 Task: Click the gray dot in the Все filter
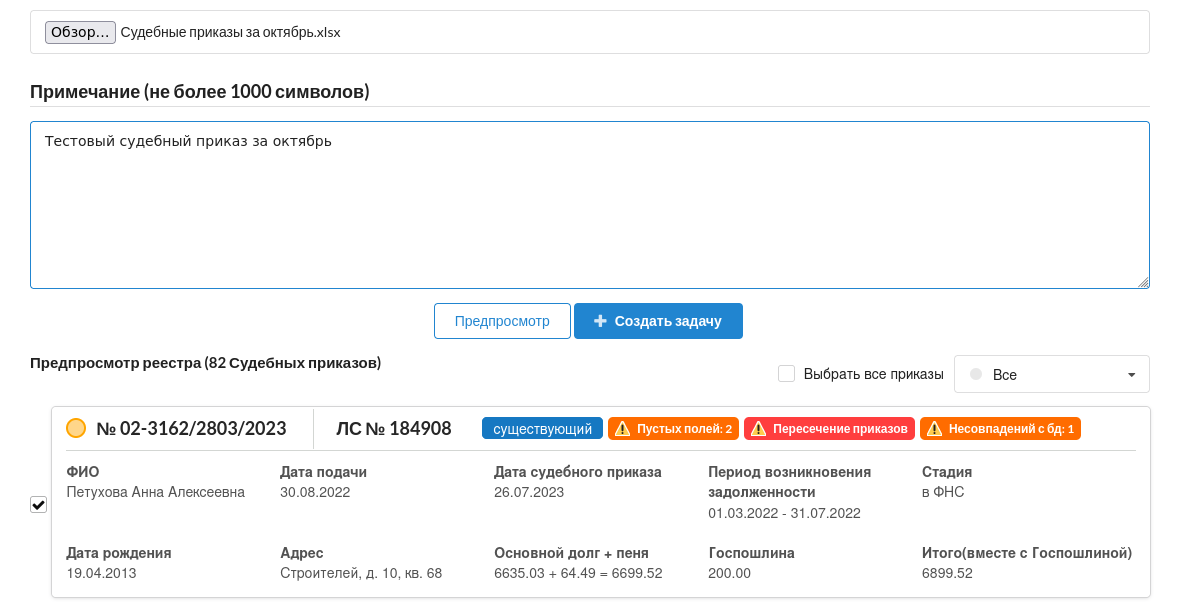coord(976,374)
